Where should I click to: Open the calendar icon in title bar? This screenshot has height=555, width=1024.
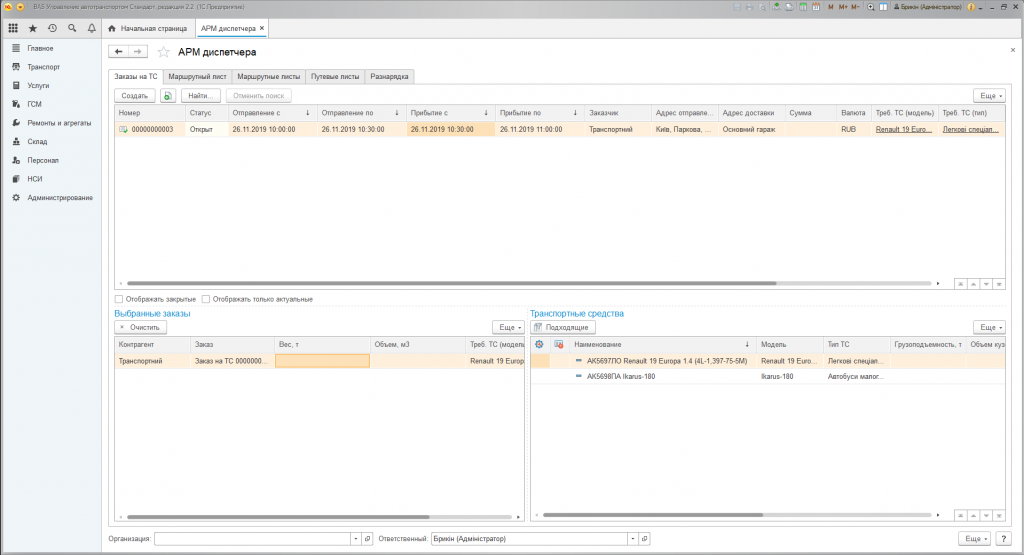pyautogui.click(x=816, y=7)
